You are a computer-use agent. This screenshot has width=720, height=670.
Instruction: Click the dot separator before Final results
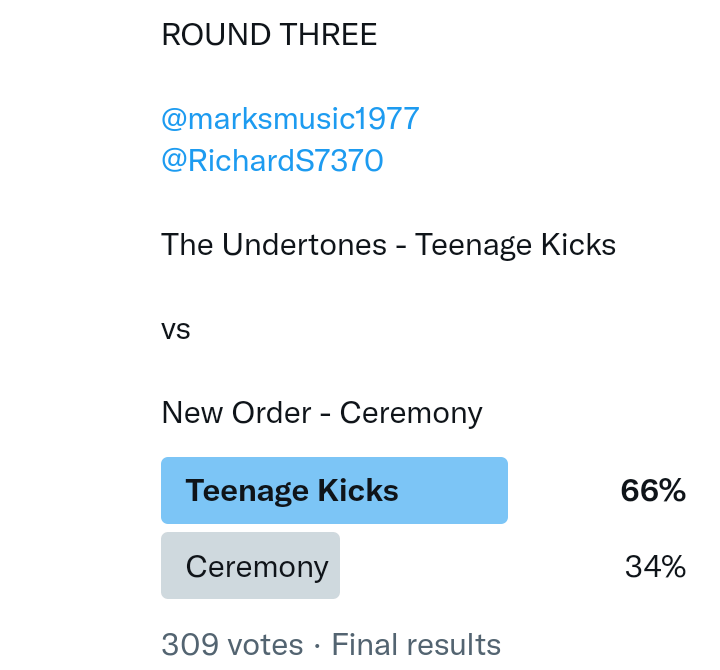click(x=317, y=645)
